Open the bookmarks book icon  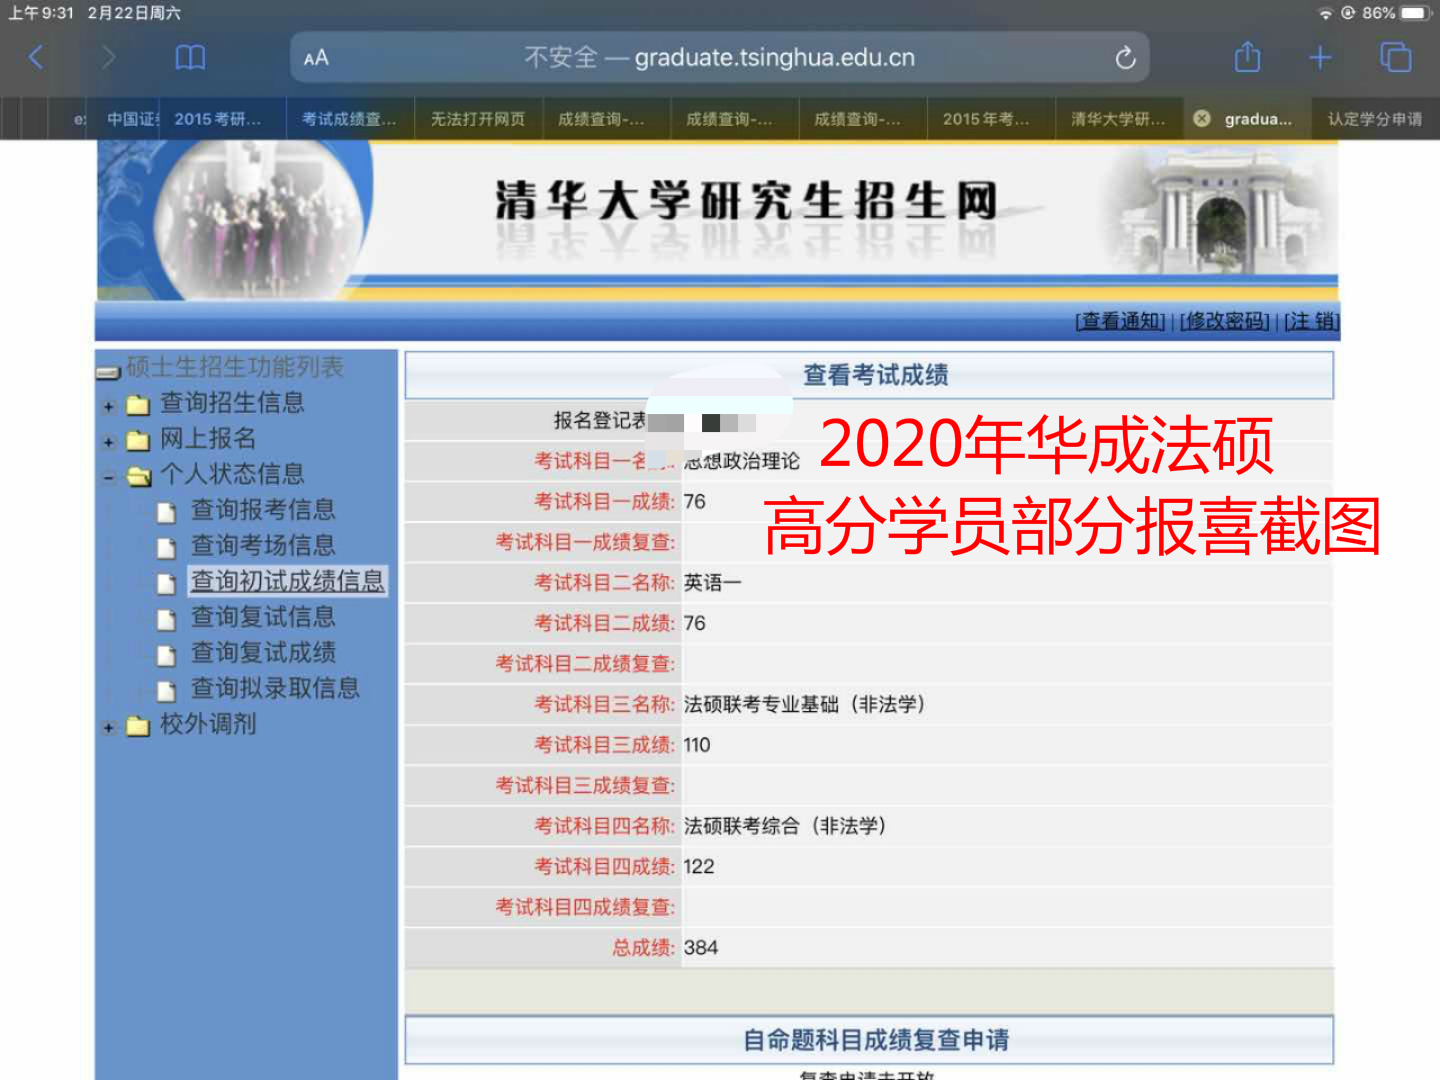point(190,57)
